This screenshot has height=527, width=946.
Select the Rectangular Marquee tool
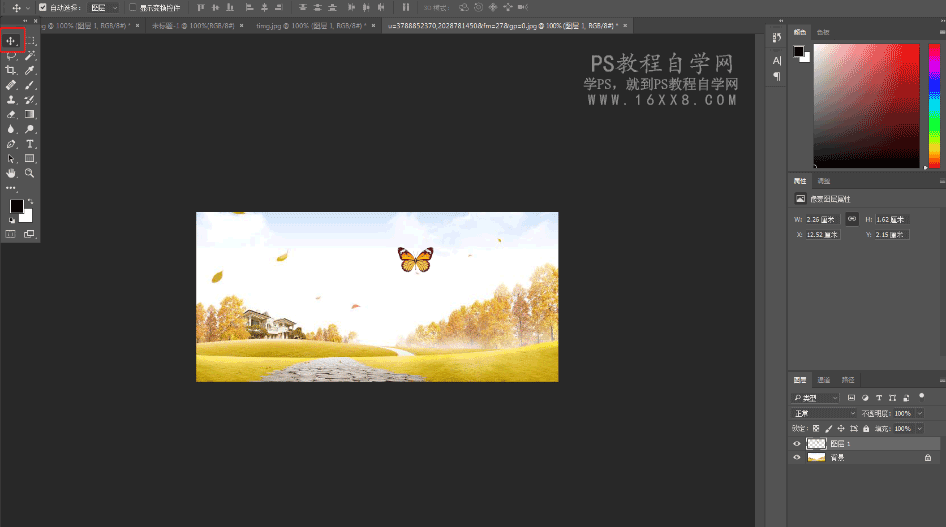(30, 41)
